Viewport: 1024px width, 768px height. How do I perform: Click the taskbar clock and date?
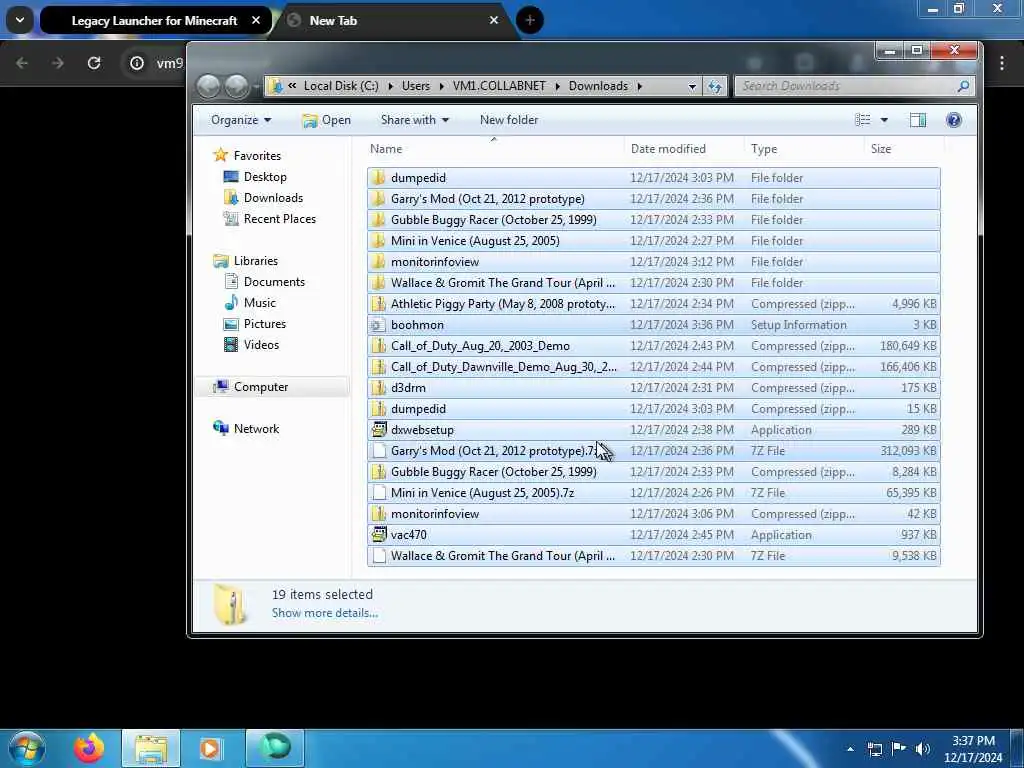[x=973, y=749]
